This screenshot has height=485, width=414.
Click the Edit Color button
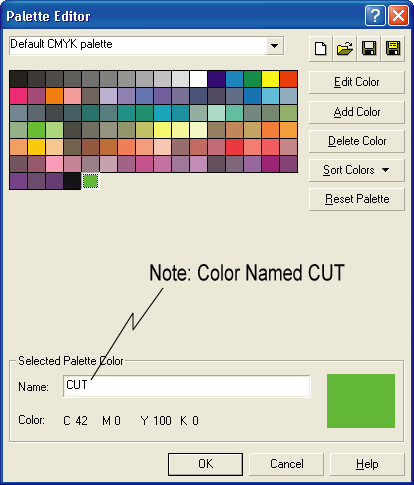coord(357,82)
